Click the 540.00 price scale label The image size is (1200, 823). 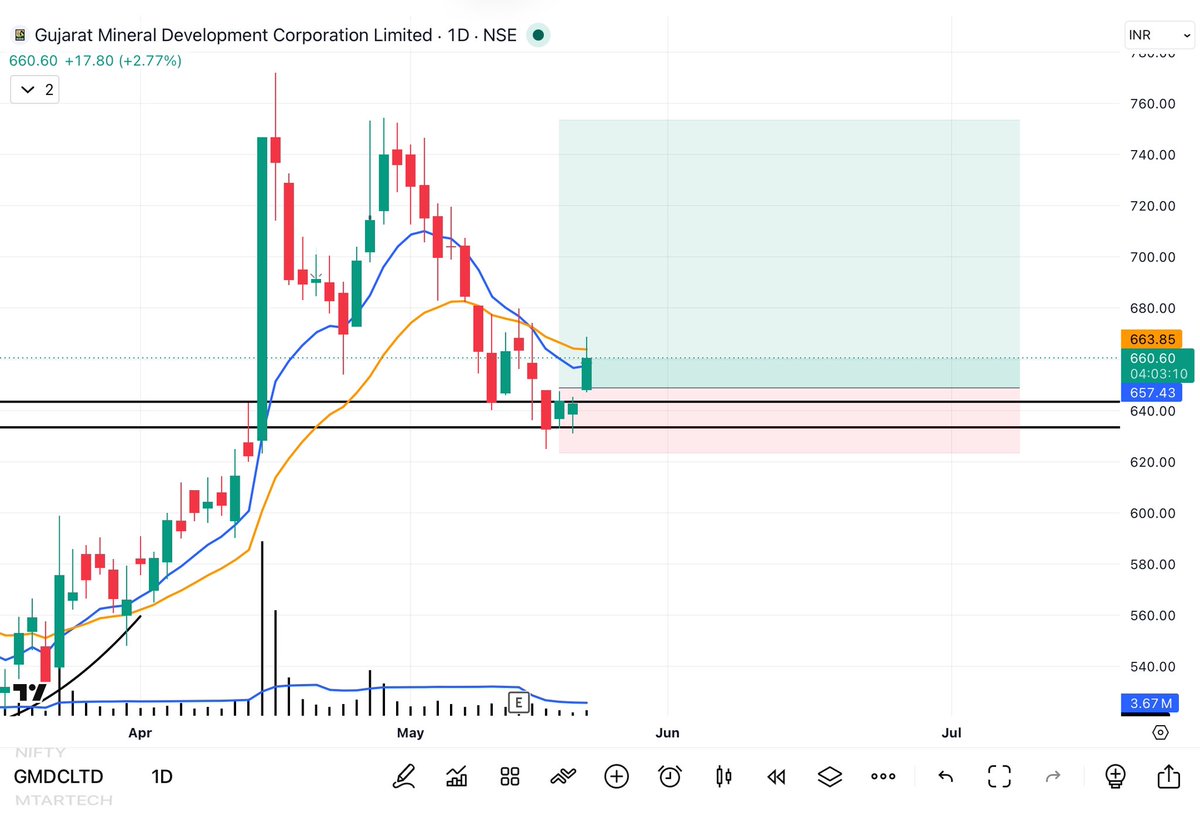pos(1153,666)
